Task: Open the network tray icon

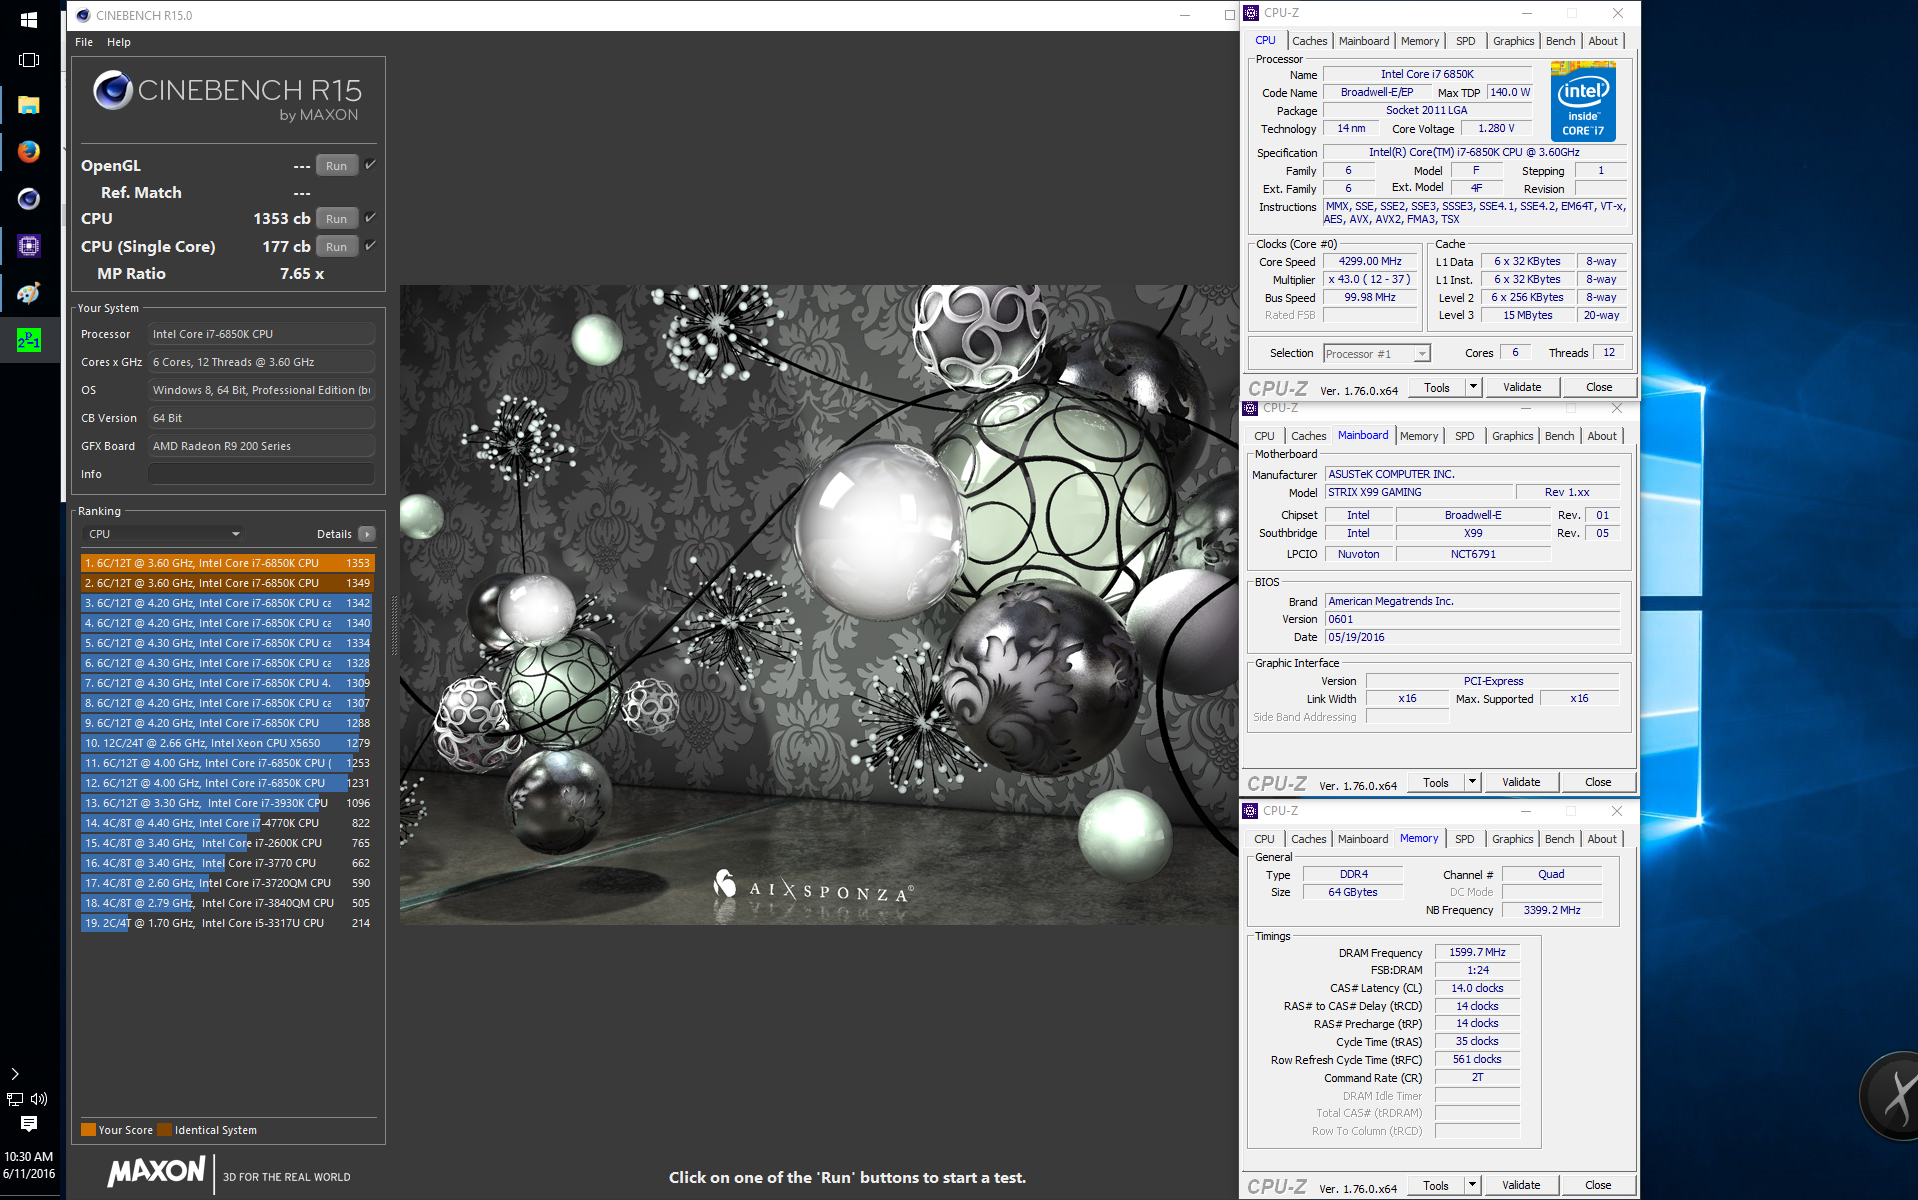Action: coord(15,1099)
